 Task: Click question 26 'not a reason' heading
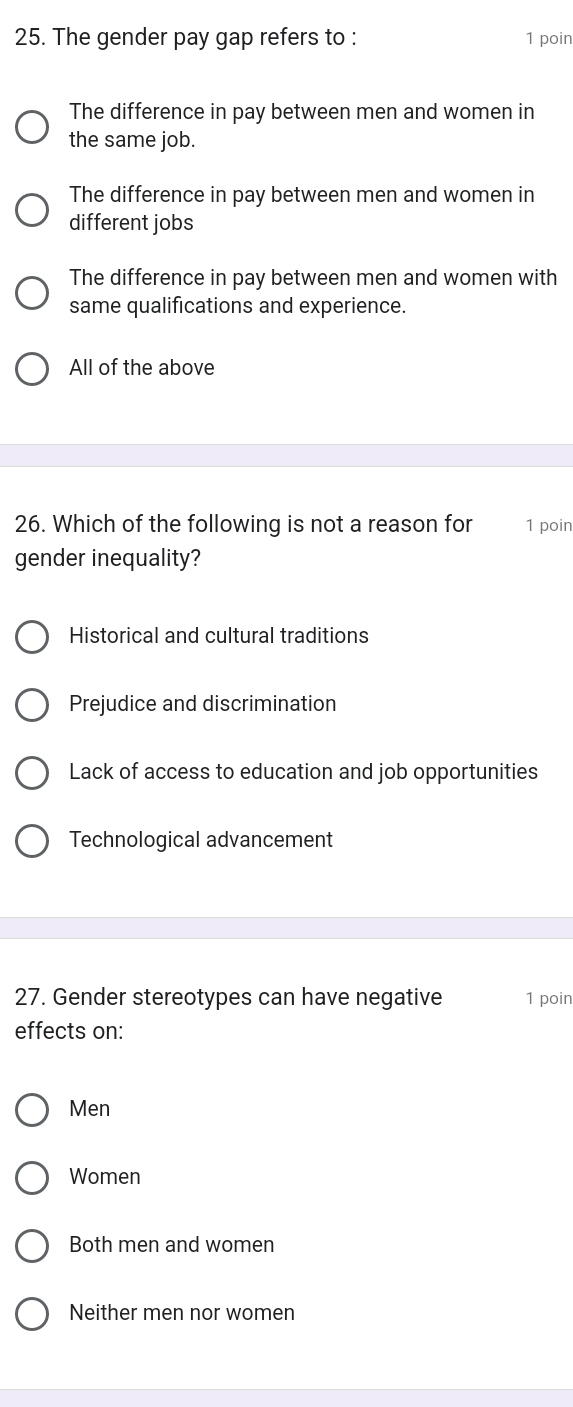point(244,541)
